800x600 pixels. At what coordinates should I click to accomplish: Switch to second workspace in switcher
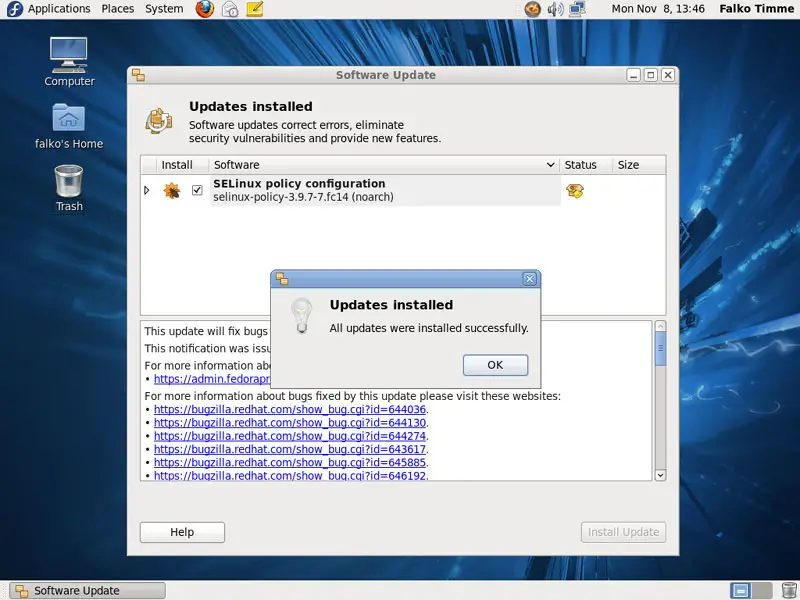(x=762, y=590)
